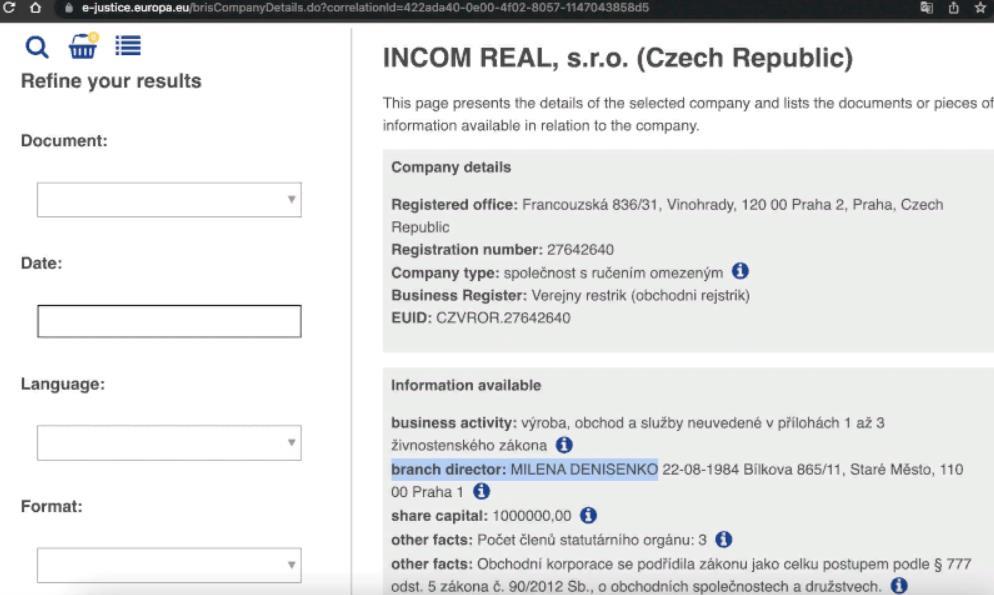Open the Language dropdown
This screenshot has width=994, height=595.
169,443
